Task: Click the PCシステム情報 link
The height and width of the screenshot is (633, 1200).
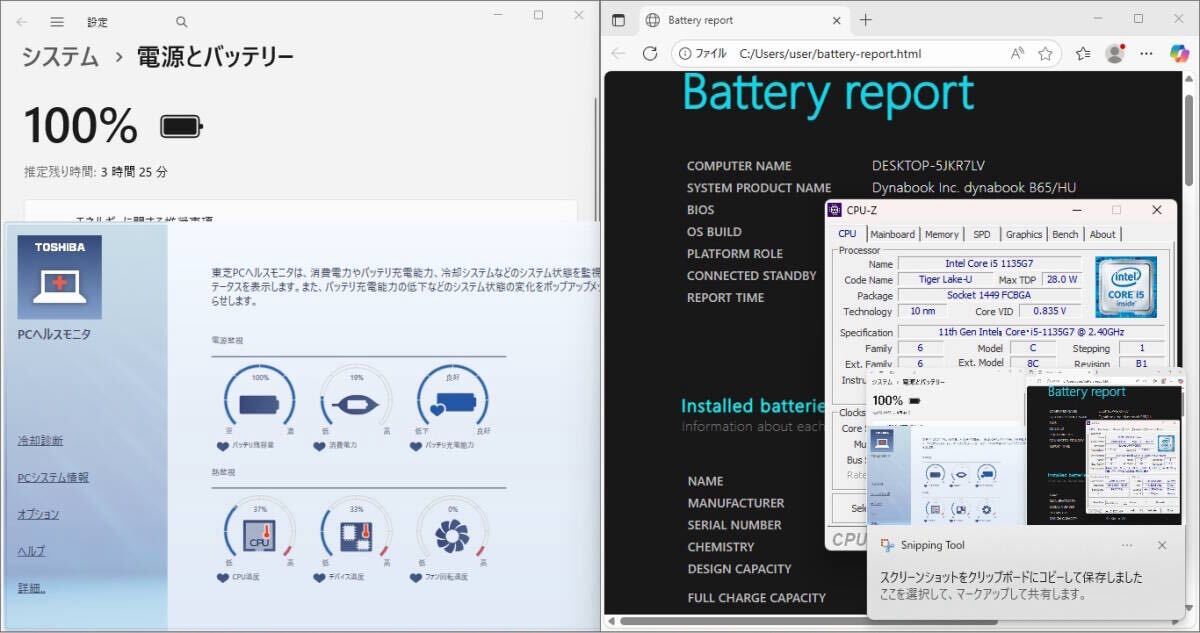Action: 52,478
